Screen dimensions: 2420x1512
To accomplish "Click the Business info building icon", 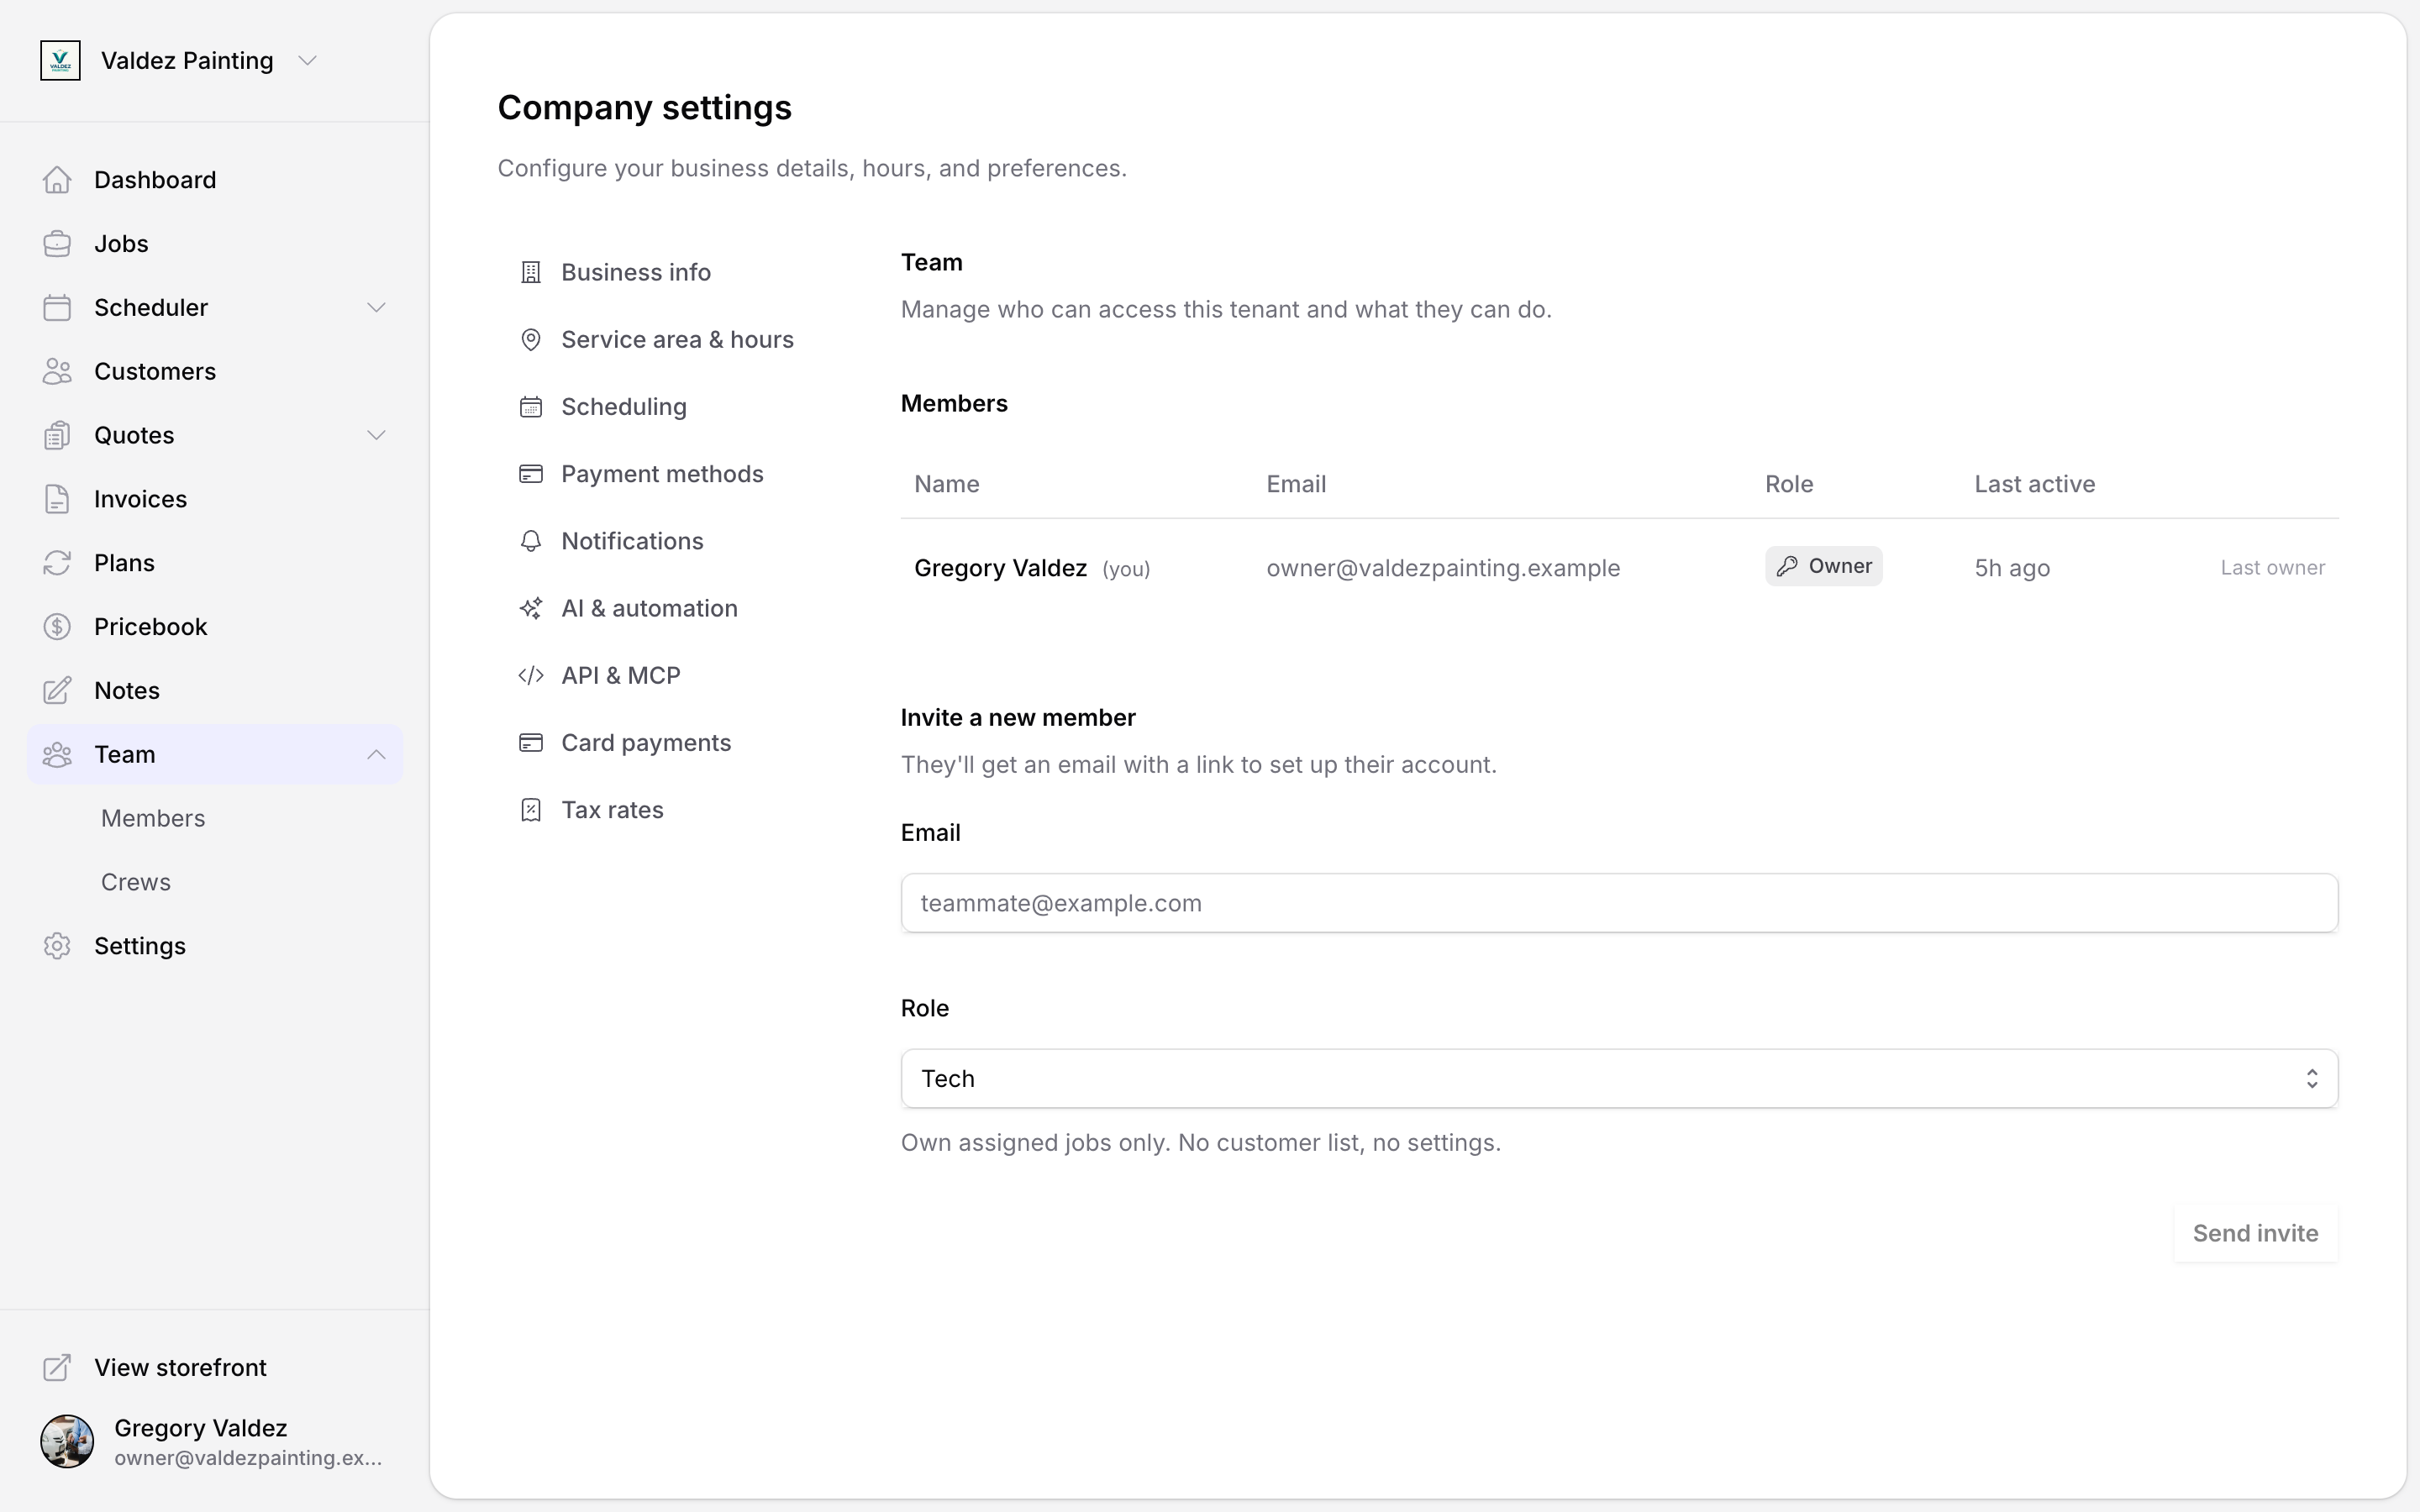I will coord(531,272).
